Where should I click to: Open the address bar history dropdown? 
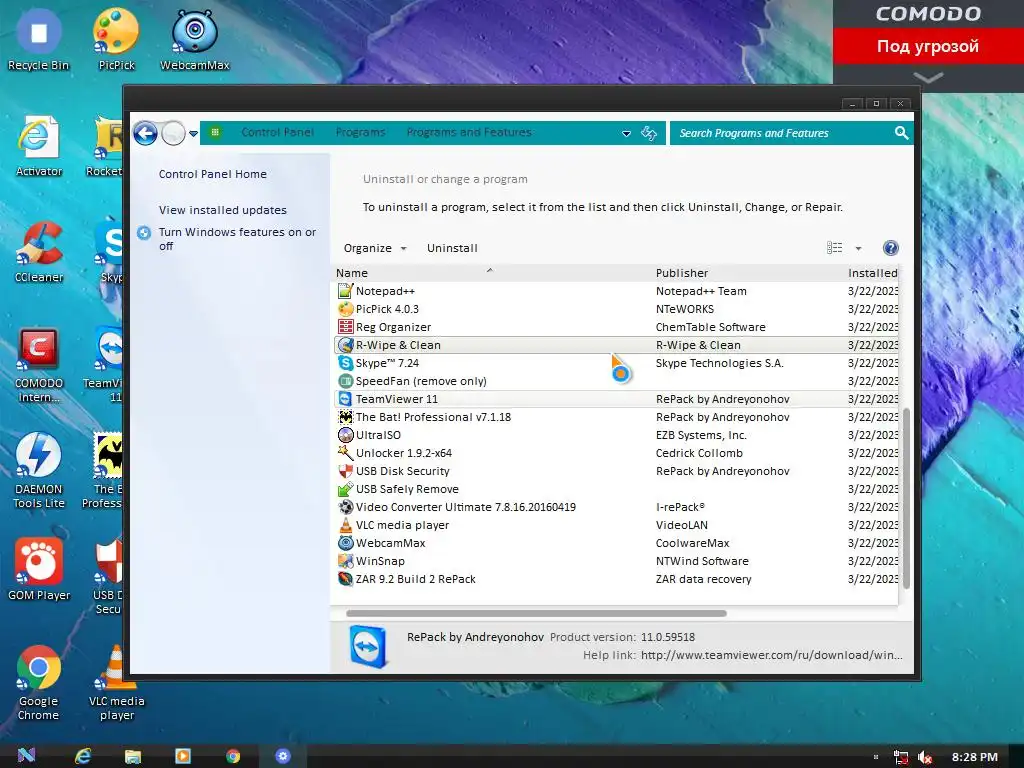point(626,133)
